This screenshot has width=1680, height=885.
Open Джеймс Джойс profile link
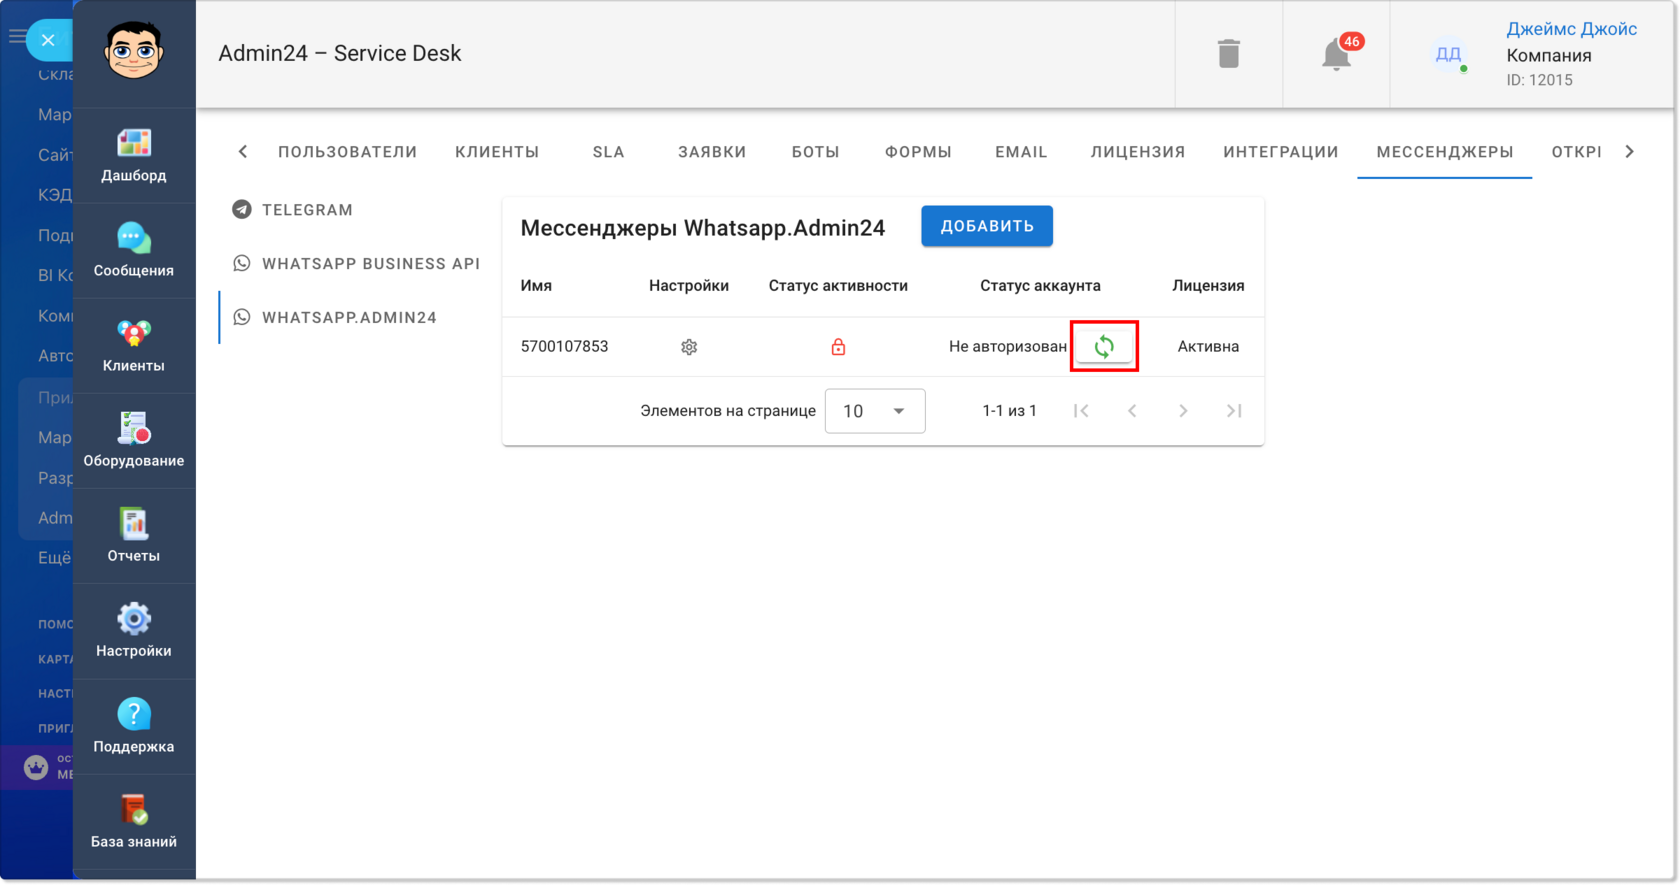pos(1571,29)
